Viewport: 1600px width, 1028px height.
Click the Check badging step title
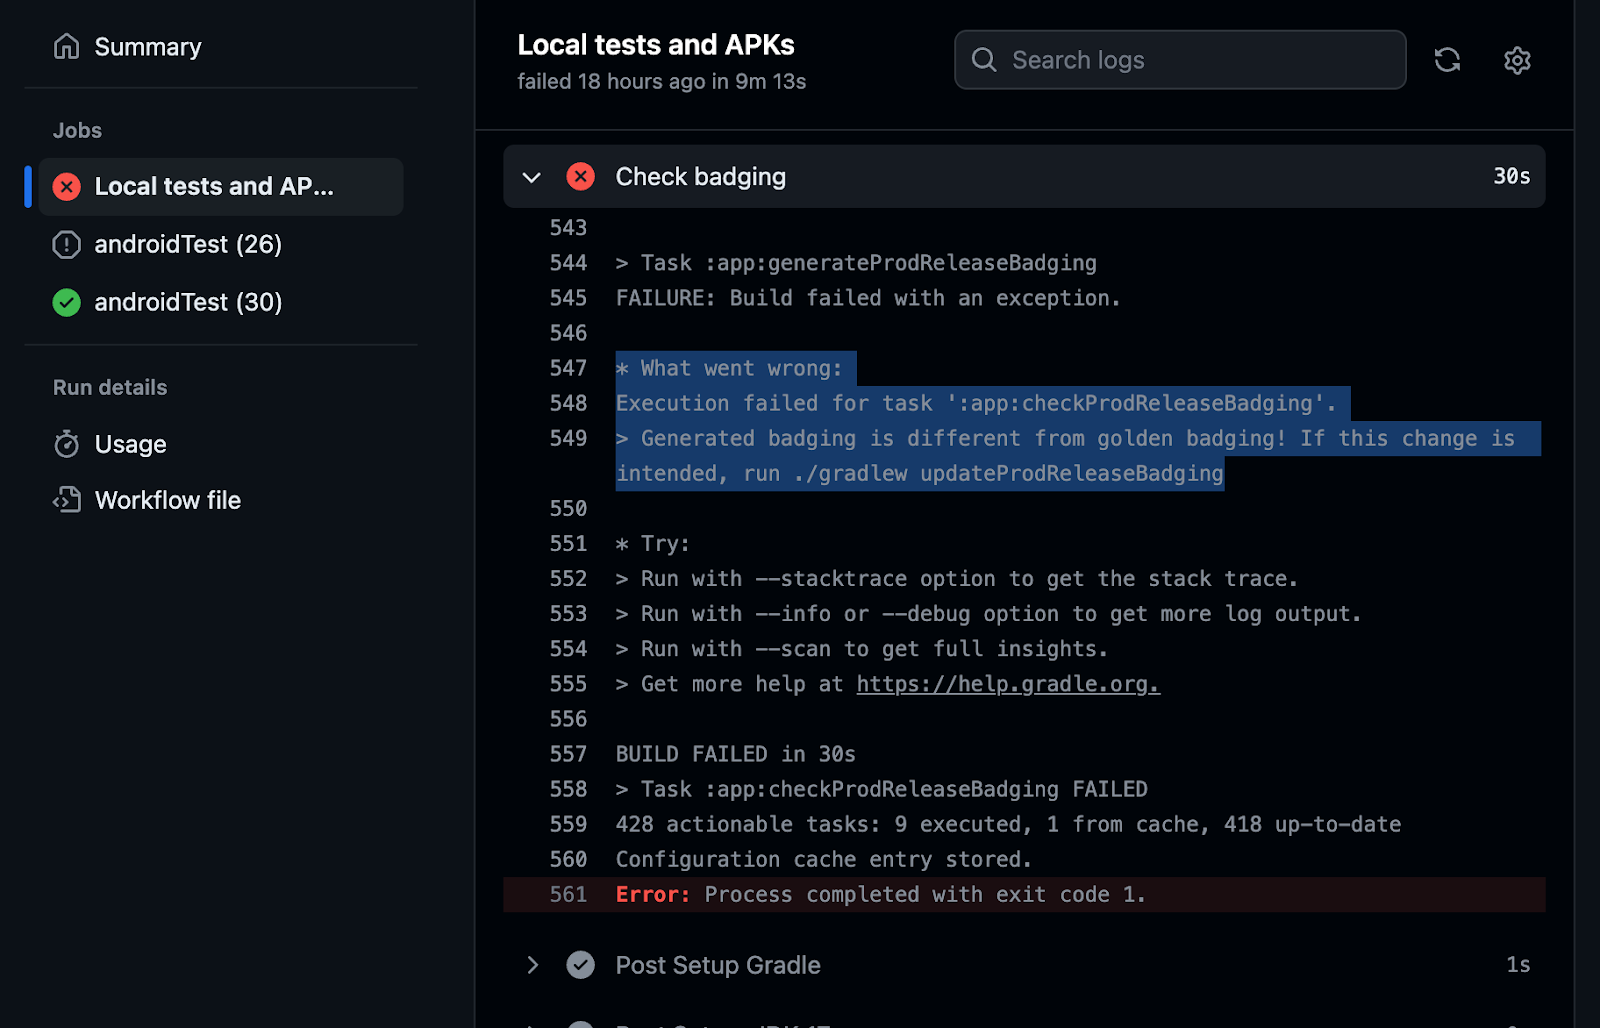tap(700, 177)
